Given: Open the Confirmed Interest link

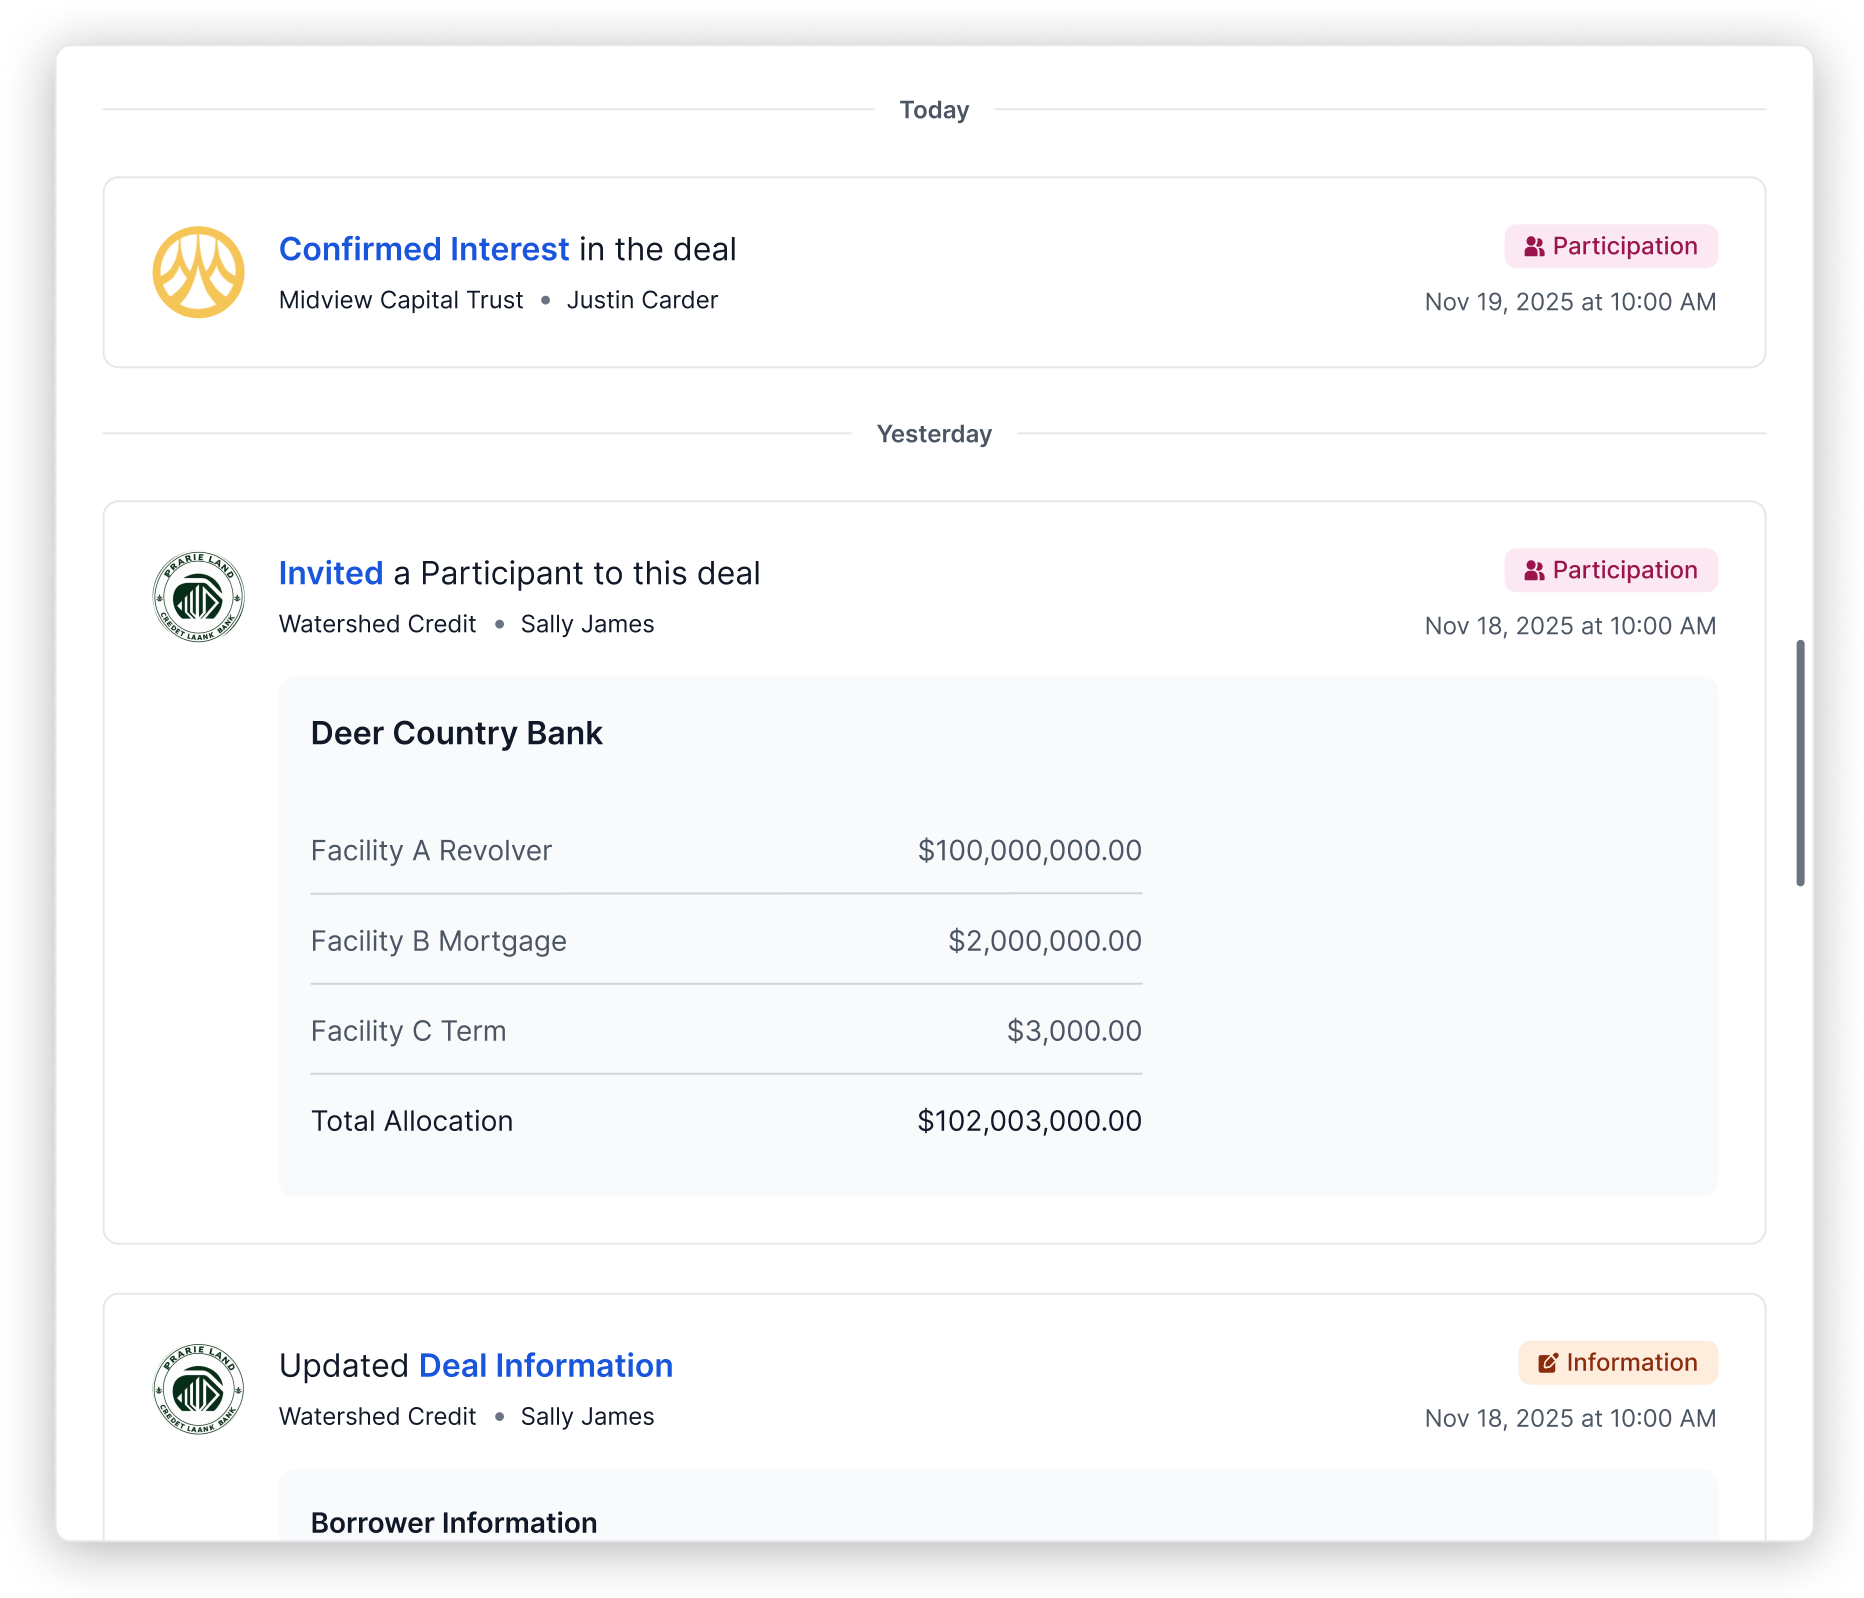Looking at the screenshot, I should pos(424,249).
